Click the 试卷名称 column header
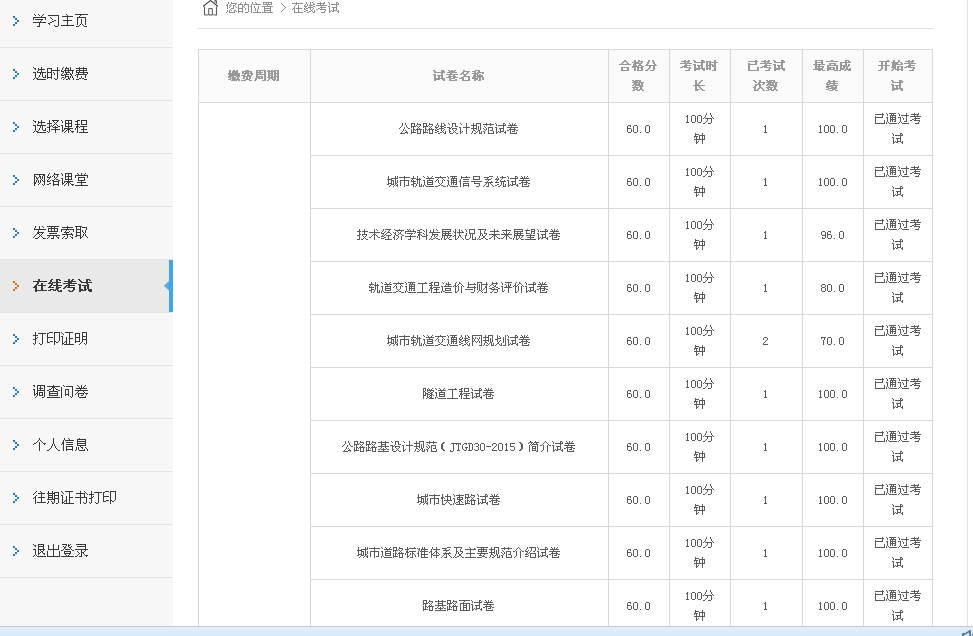The image size is (973, 636). pos(459,76)
